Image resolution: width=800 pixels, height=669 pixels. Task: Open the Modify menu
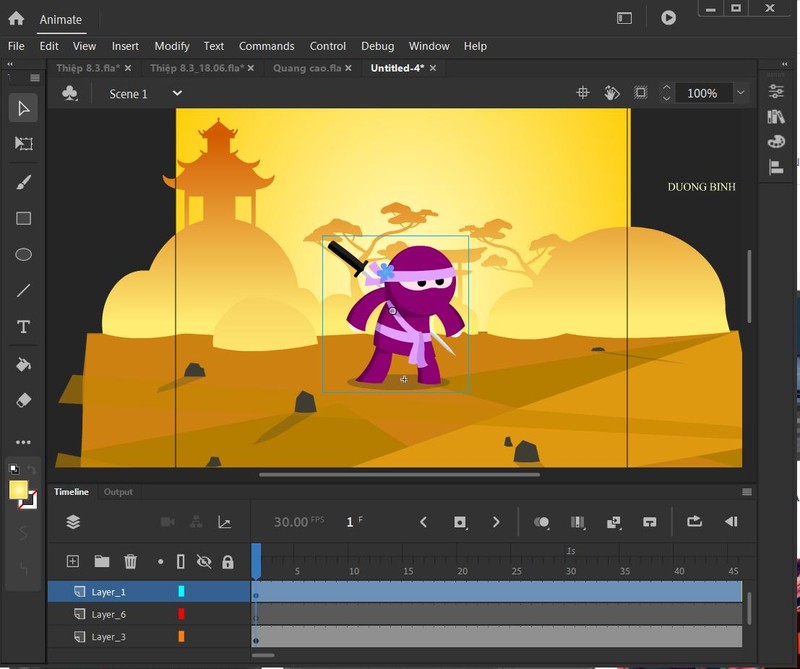pos(172,46)
